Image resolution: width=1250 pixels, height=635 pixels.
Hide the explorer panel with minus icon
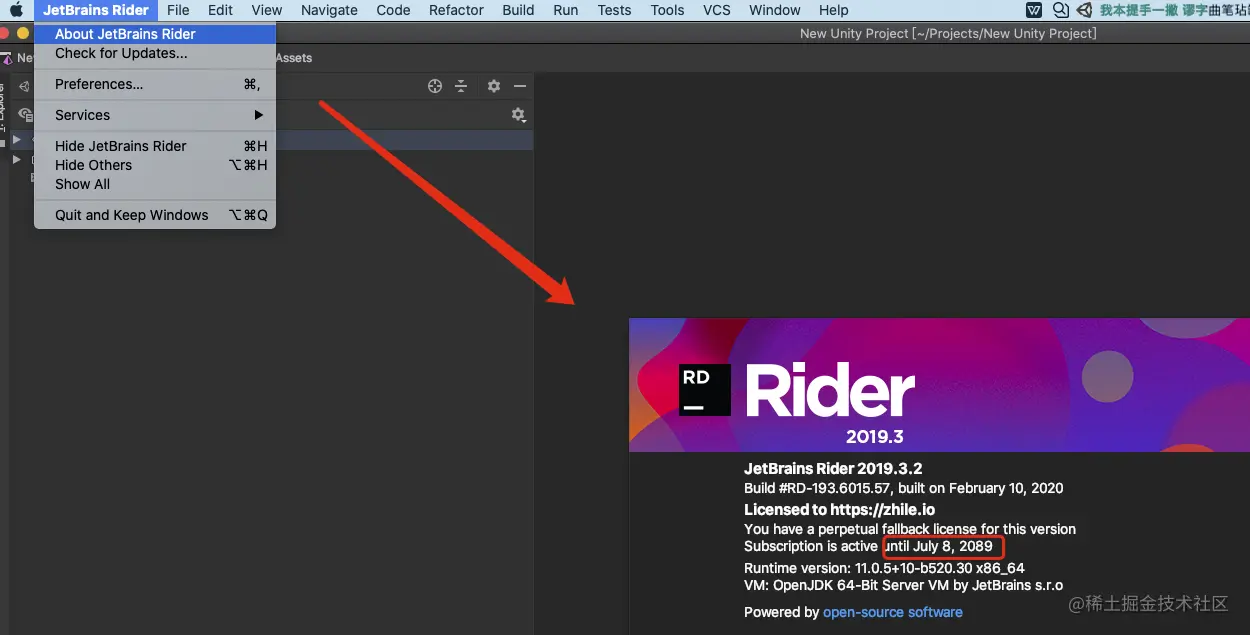[x=520, y=86]
